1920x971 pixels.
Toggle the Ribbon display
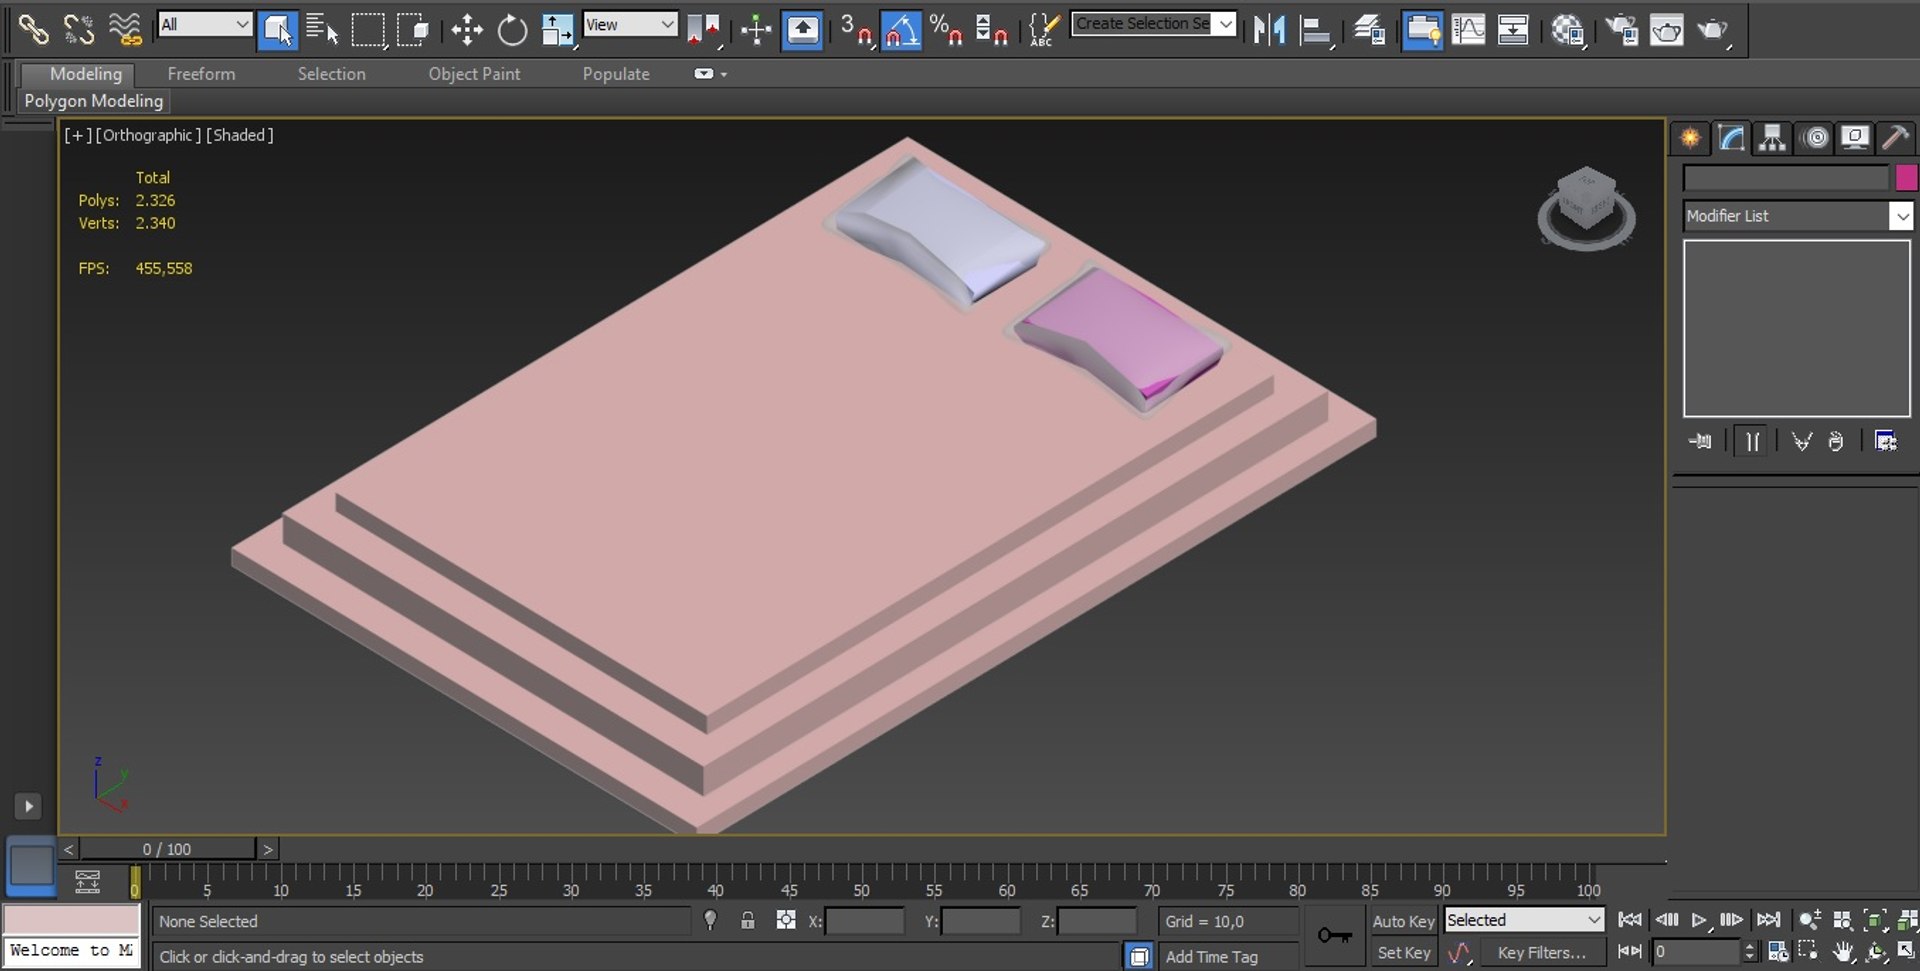1422,29
